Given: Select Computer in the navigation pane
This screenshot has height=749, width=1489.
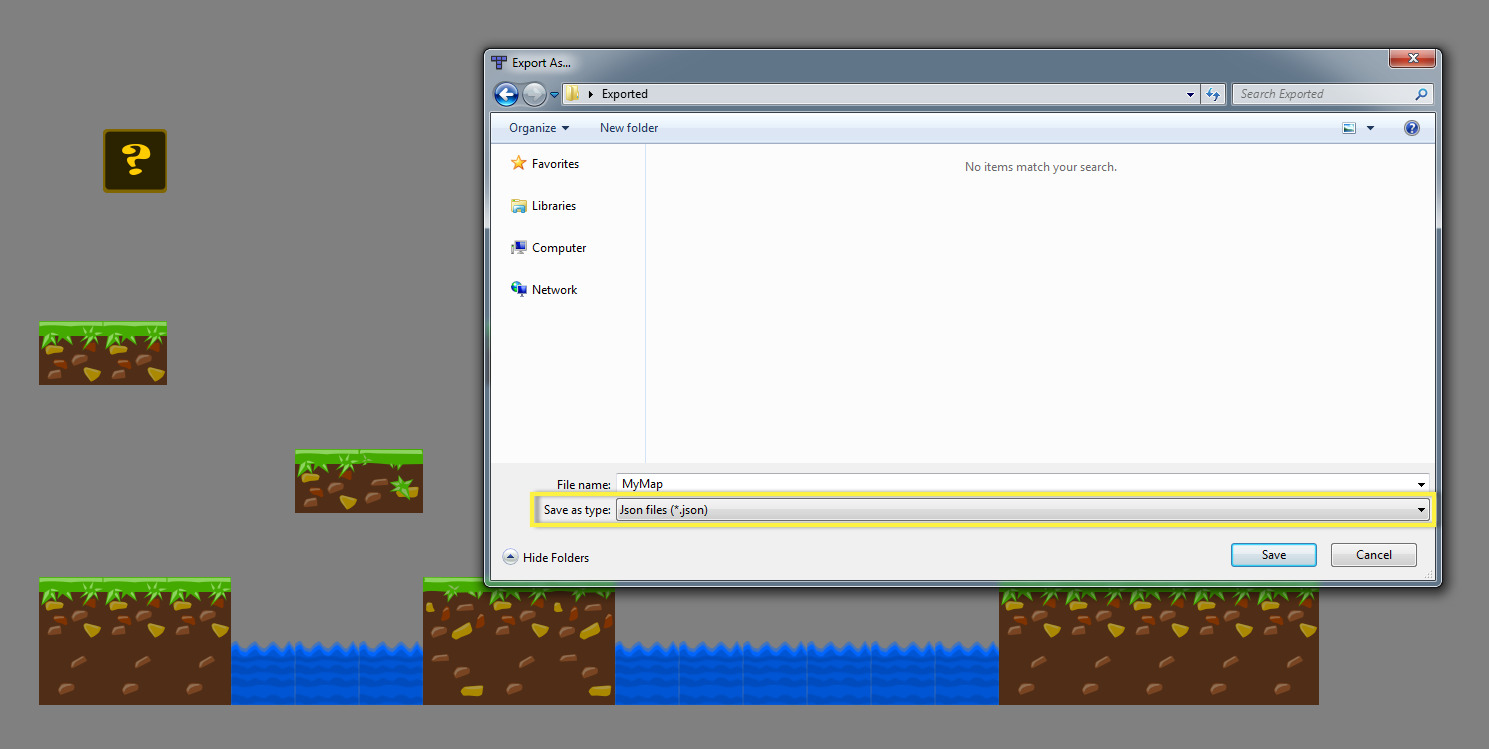Looking at the screenshot, I should pyautogui.click(x=558, y=247).
